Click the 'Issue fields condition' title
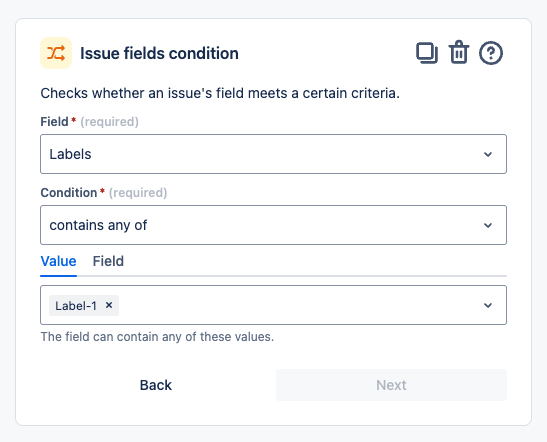547x442 pixels. [159, 53]
